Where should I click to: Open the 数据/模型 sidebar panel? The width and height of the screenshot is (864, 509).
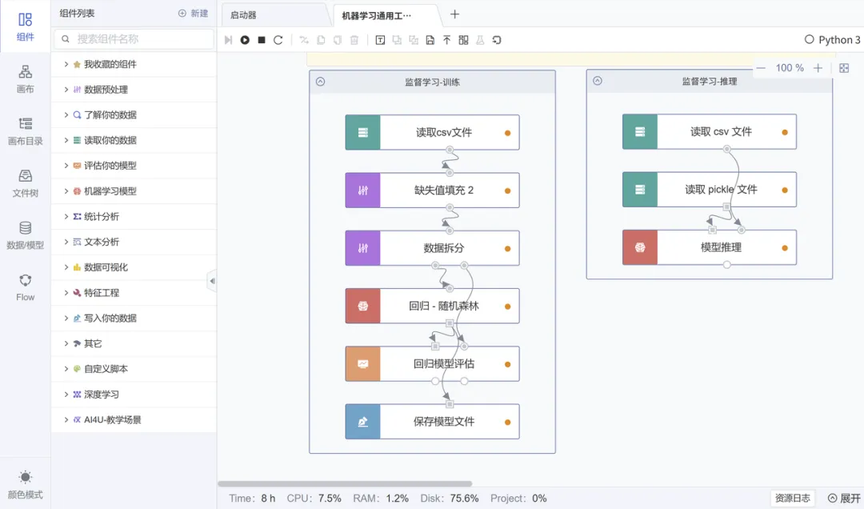coord(25,235)
